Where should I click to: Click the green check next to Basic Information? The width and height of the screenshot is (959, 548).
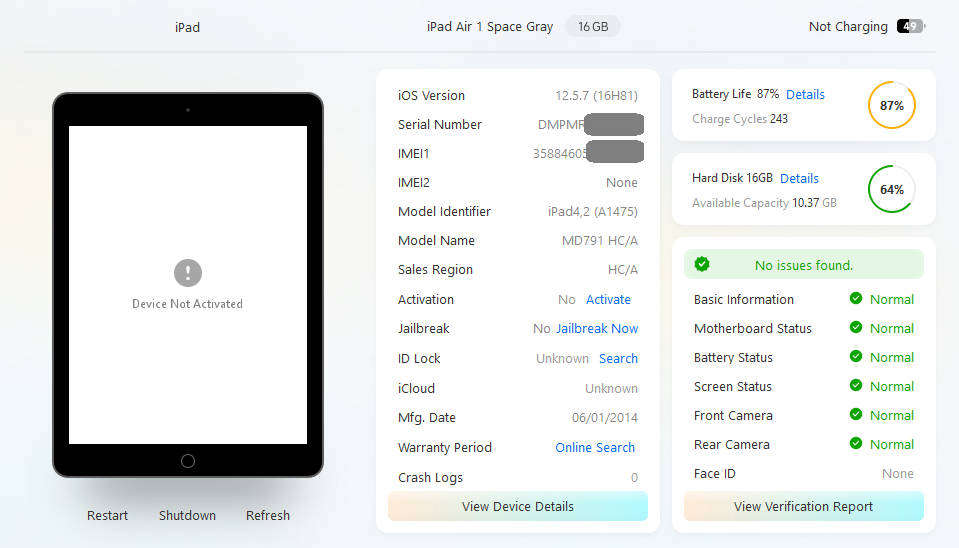[856, 298]
